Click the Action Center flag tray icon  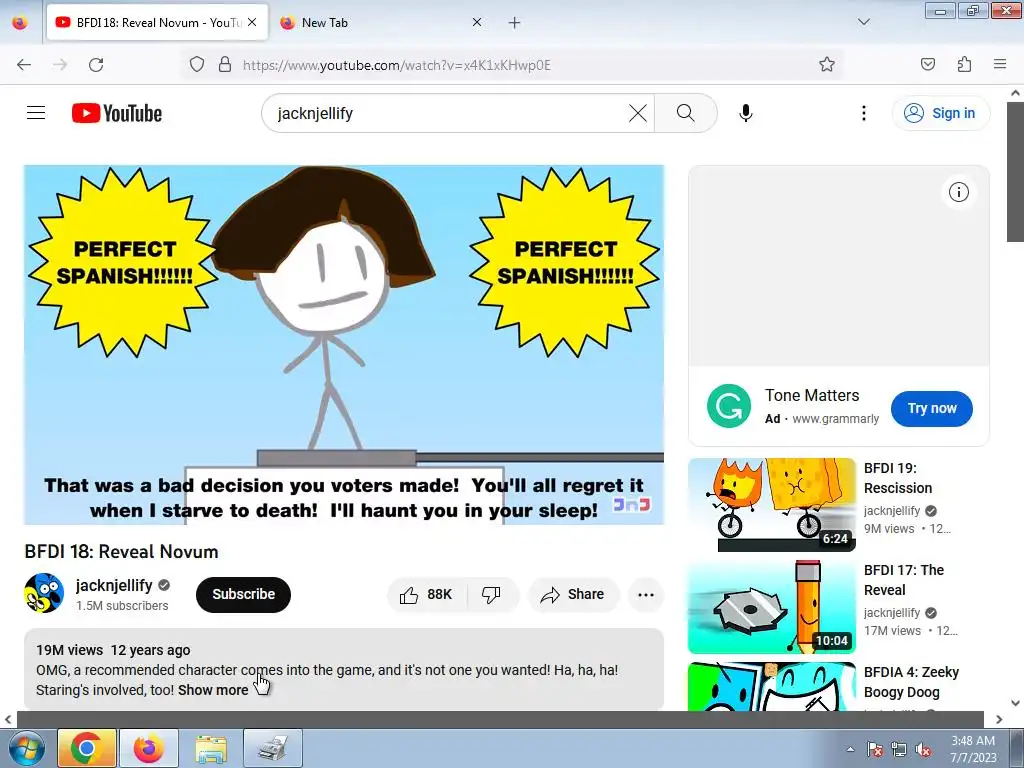[x=875, y=749]
